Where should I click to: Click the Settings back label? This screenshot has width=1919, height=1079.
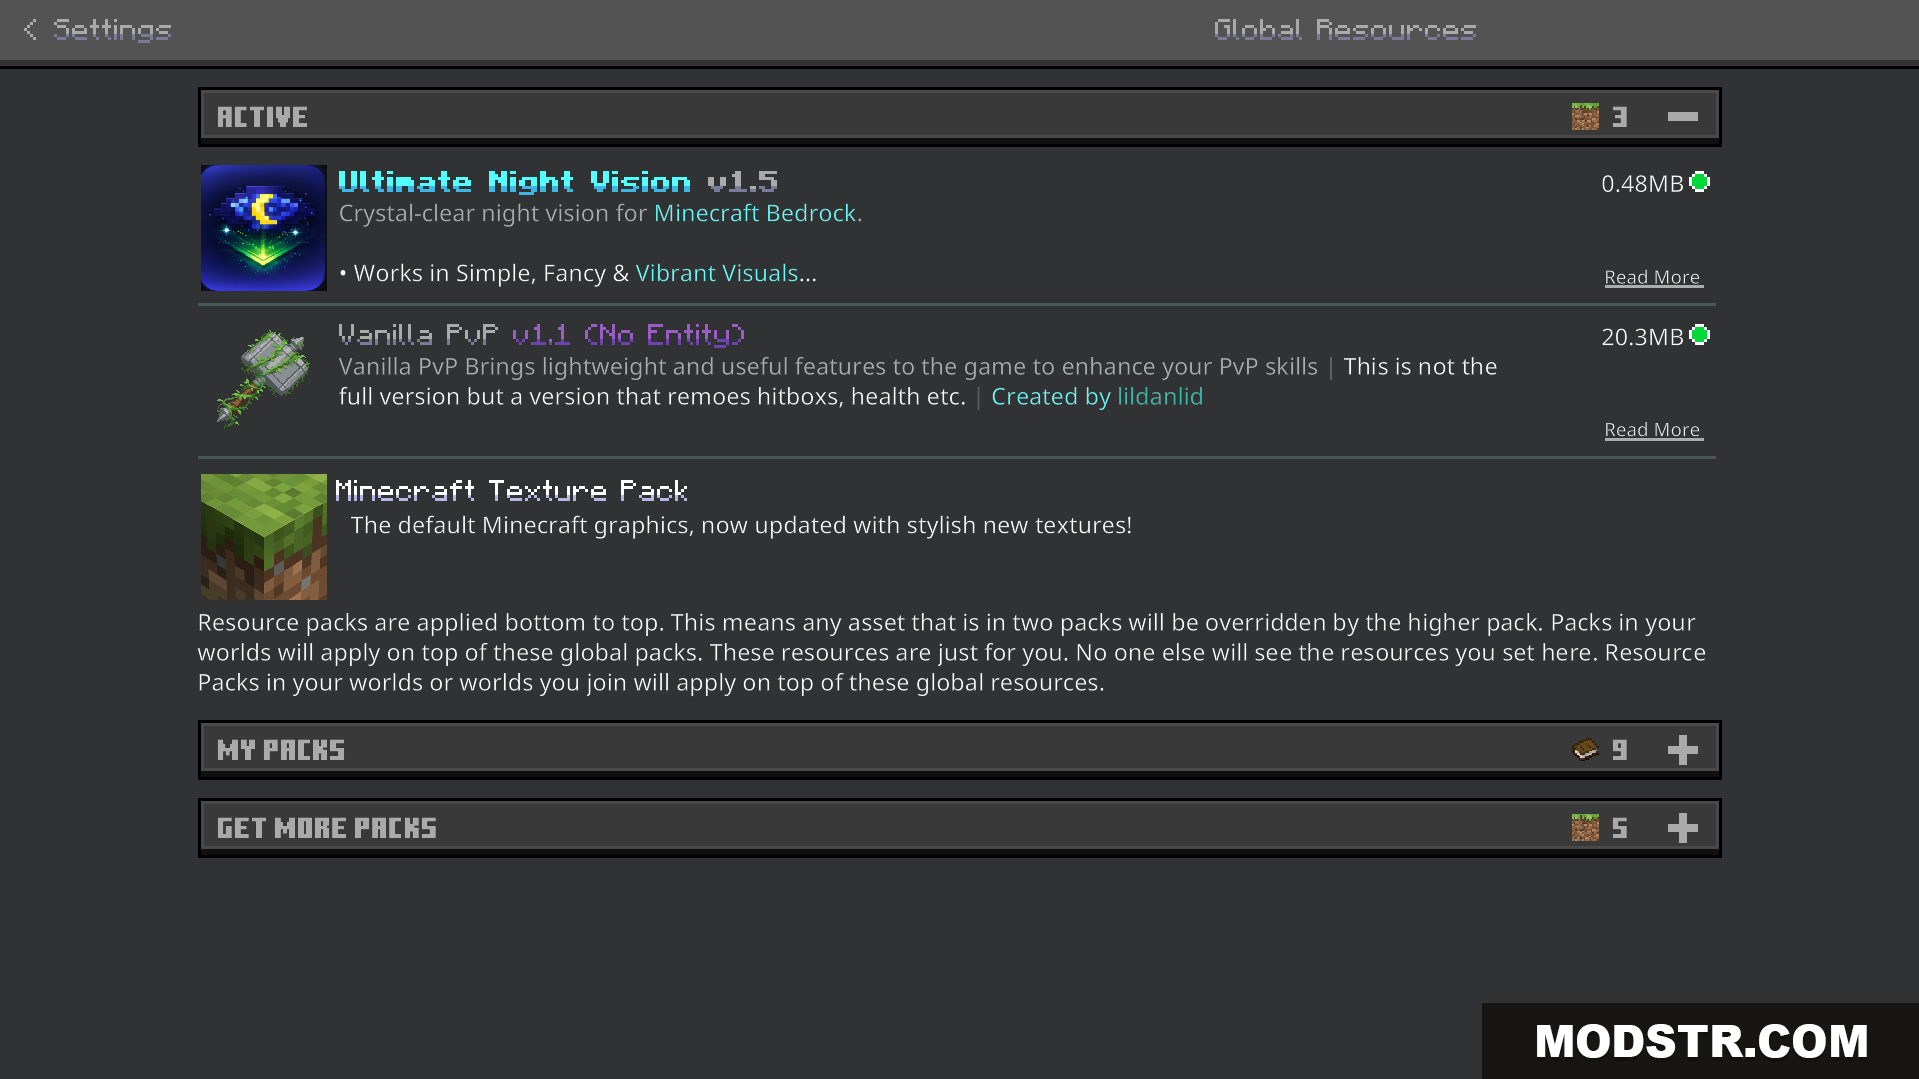[112, 30]
